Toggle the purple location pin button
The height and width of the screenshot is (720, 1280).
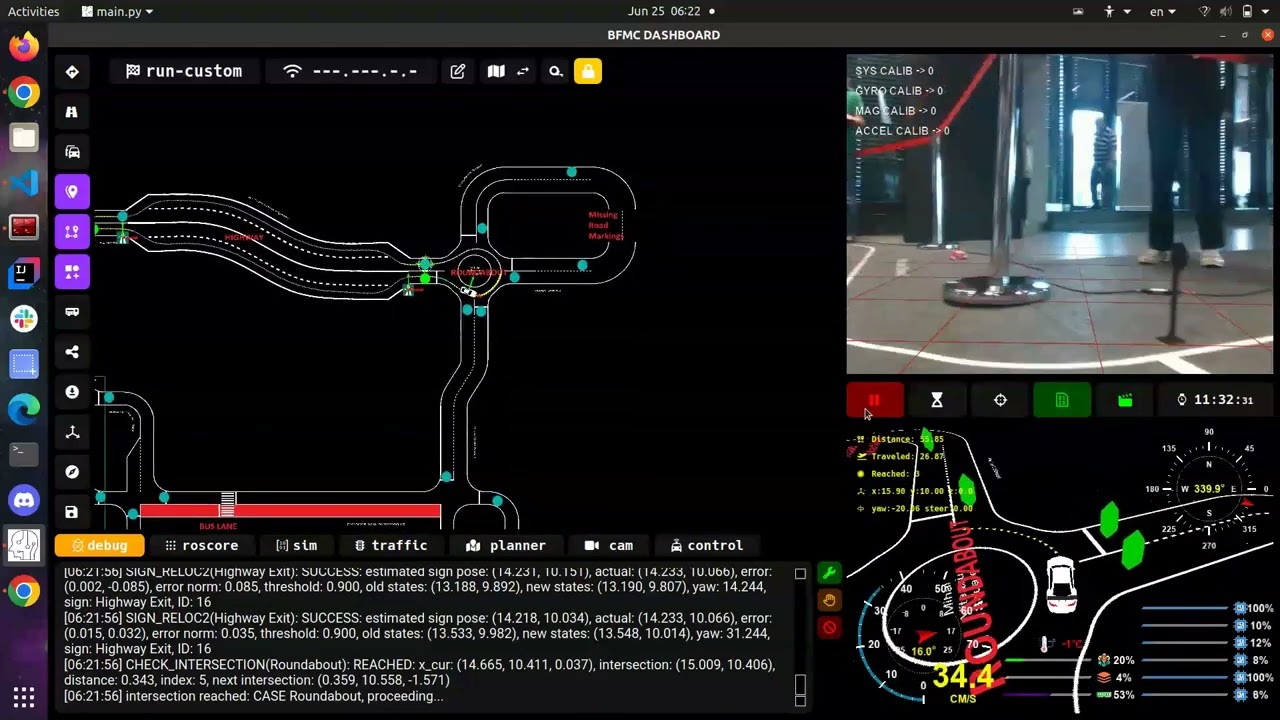coord(72,192)
